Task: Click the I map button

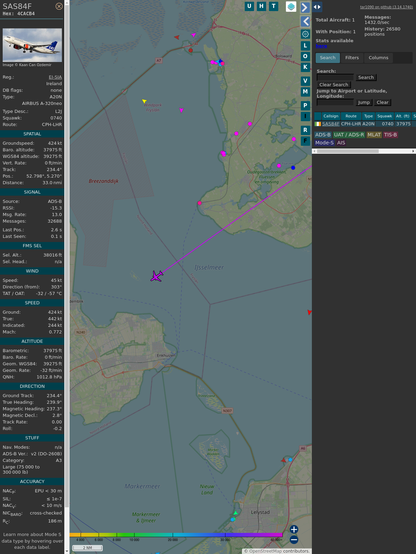Action: [x=305, y=116]
